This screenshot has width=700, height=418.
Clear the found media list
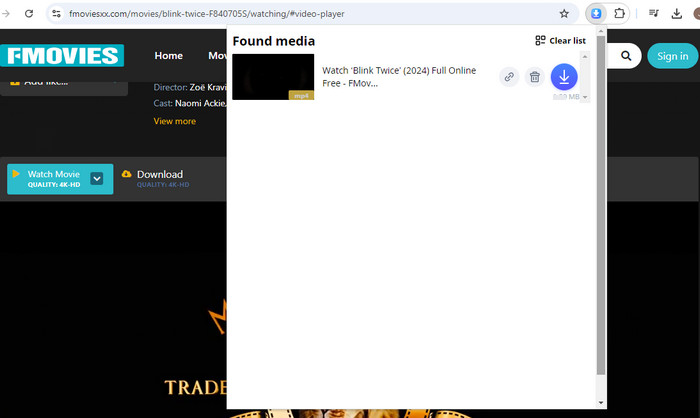click(x=560, y=41)
